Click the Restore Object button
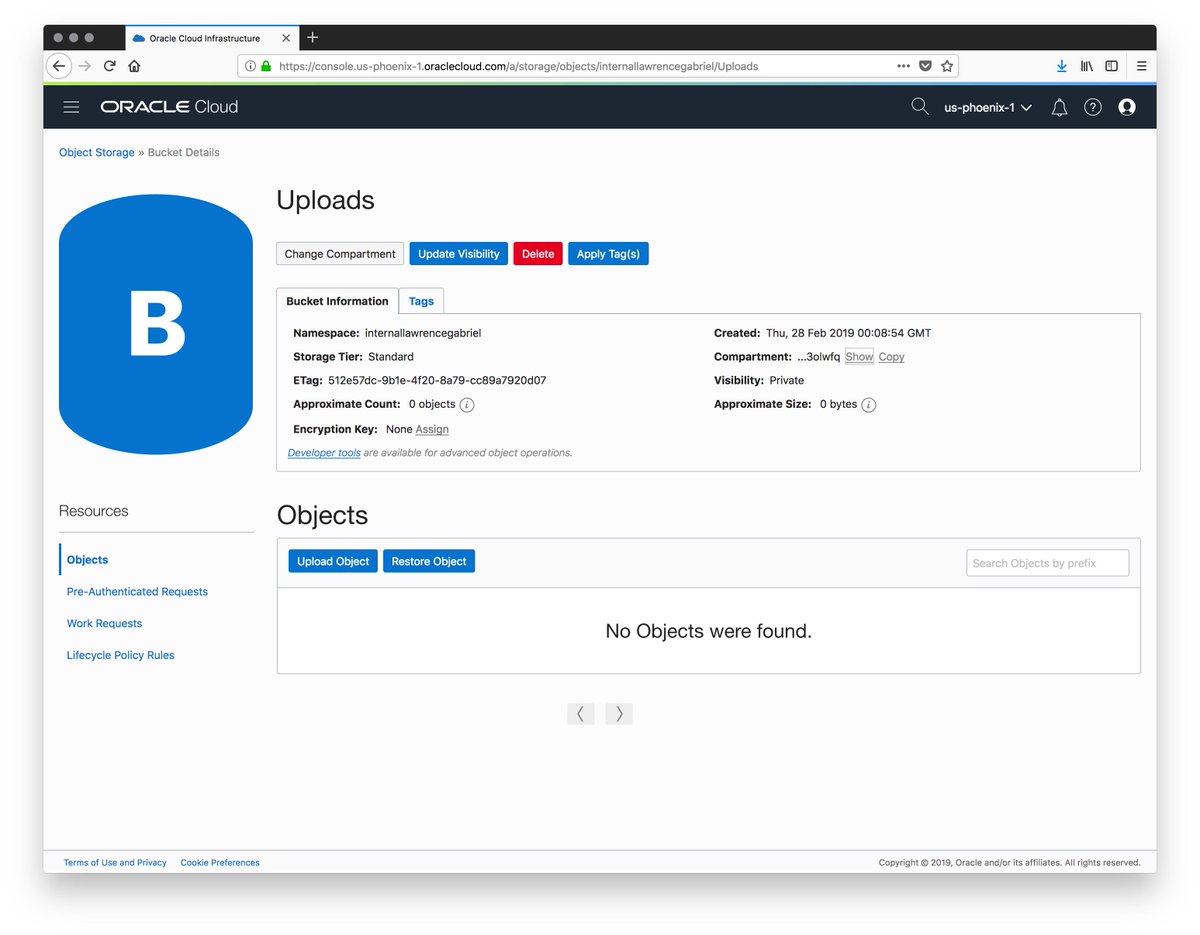Screen dimensions: 1200x935 (x=429, y=561)
